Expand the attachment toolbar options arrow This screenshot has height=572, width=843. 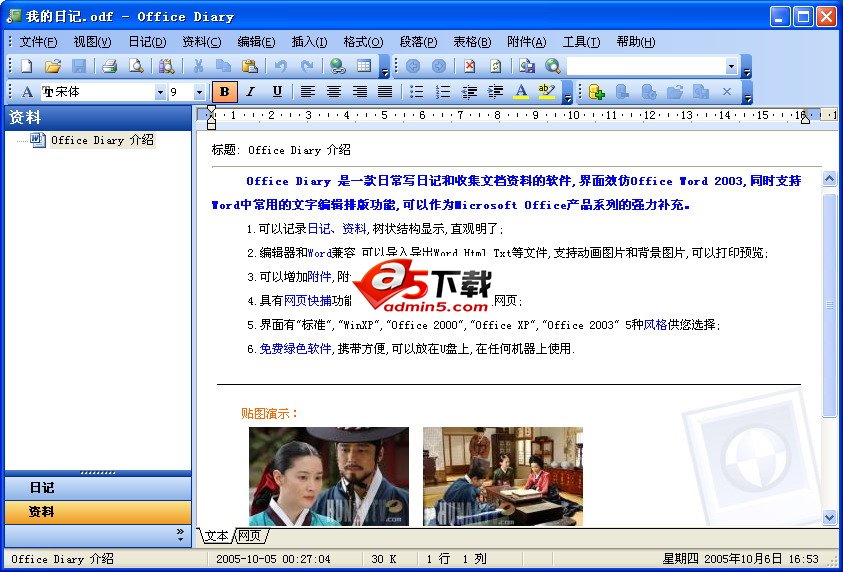(x=747, y=92)
